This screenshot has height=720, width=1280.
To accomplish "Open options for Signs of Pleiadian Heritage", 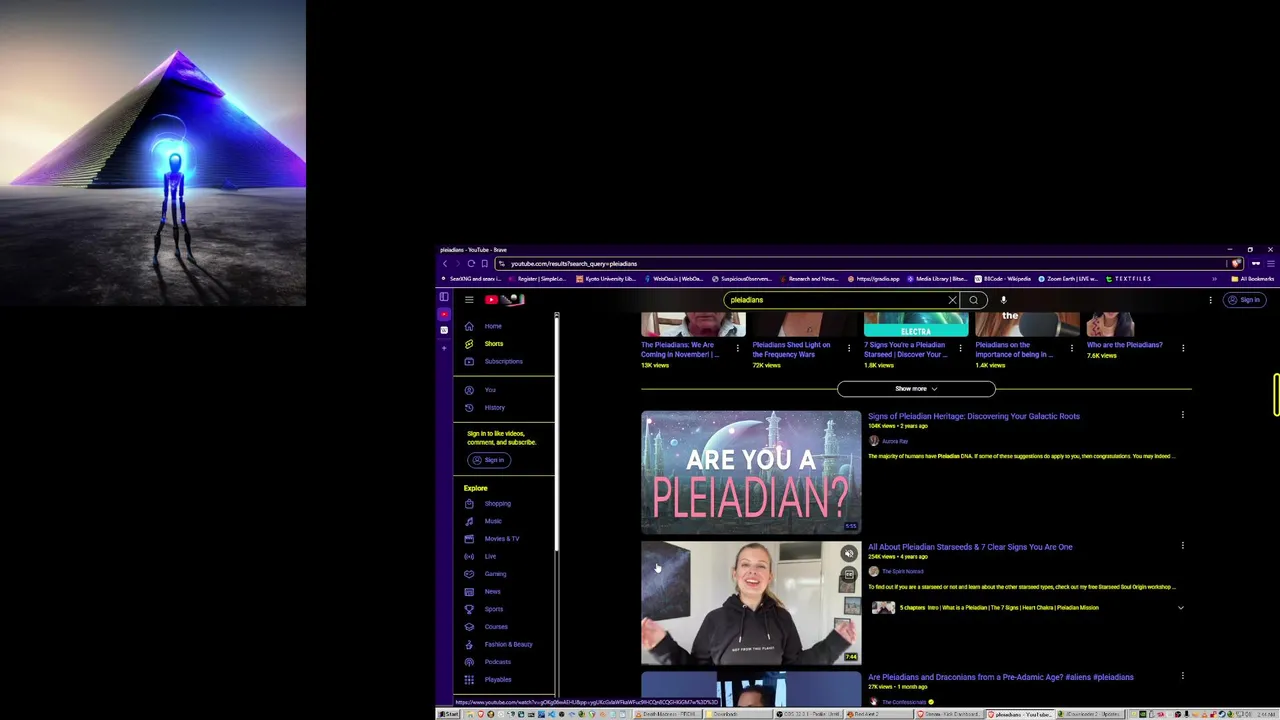I will point(1182,415).
